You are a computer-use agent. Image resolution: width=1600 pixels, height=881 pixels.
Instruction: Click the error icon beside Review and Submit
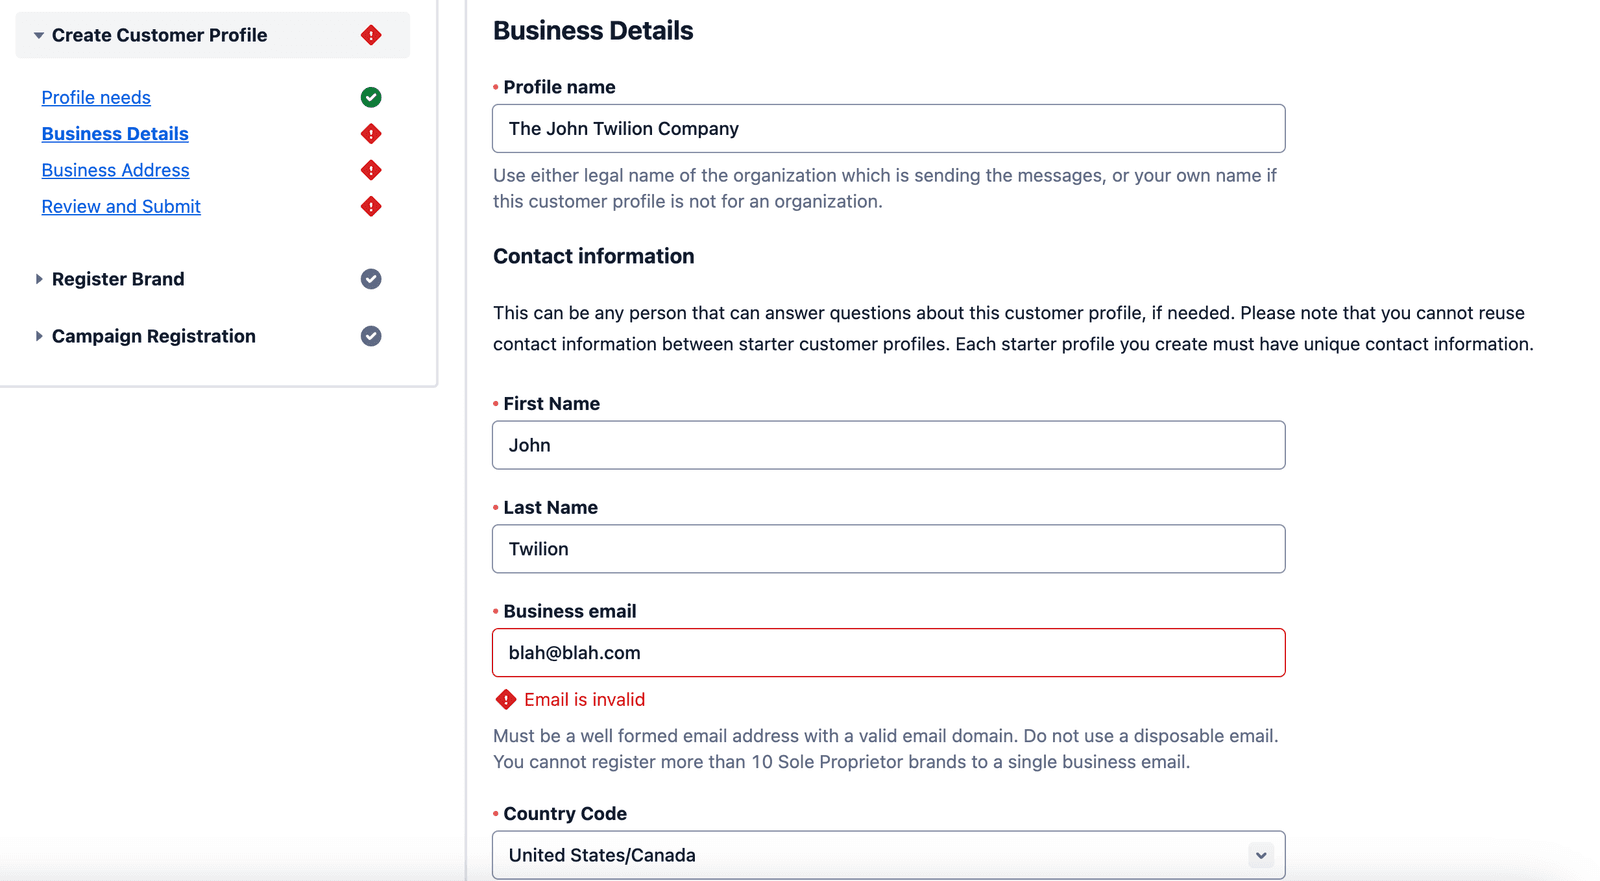371,206
